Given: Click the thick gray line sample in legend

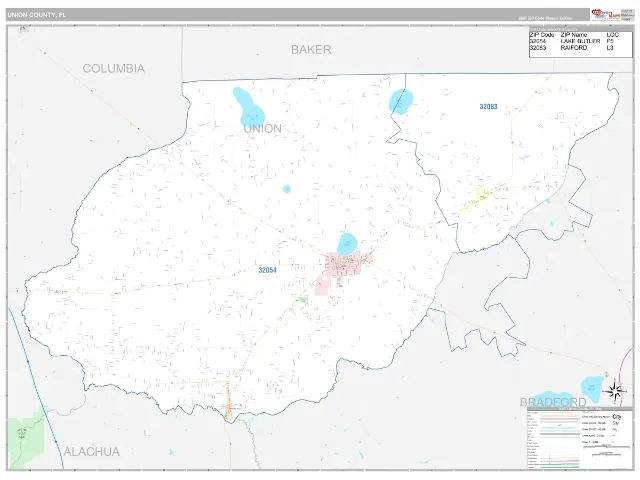Looking at the screenshot, I should (559, 432).
